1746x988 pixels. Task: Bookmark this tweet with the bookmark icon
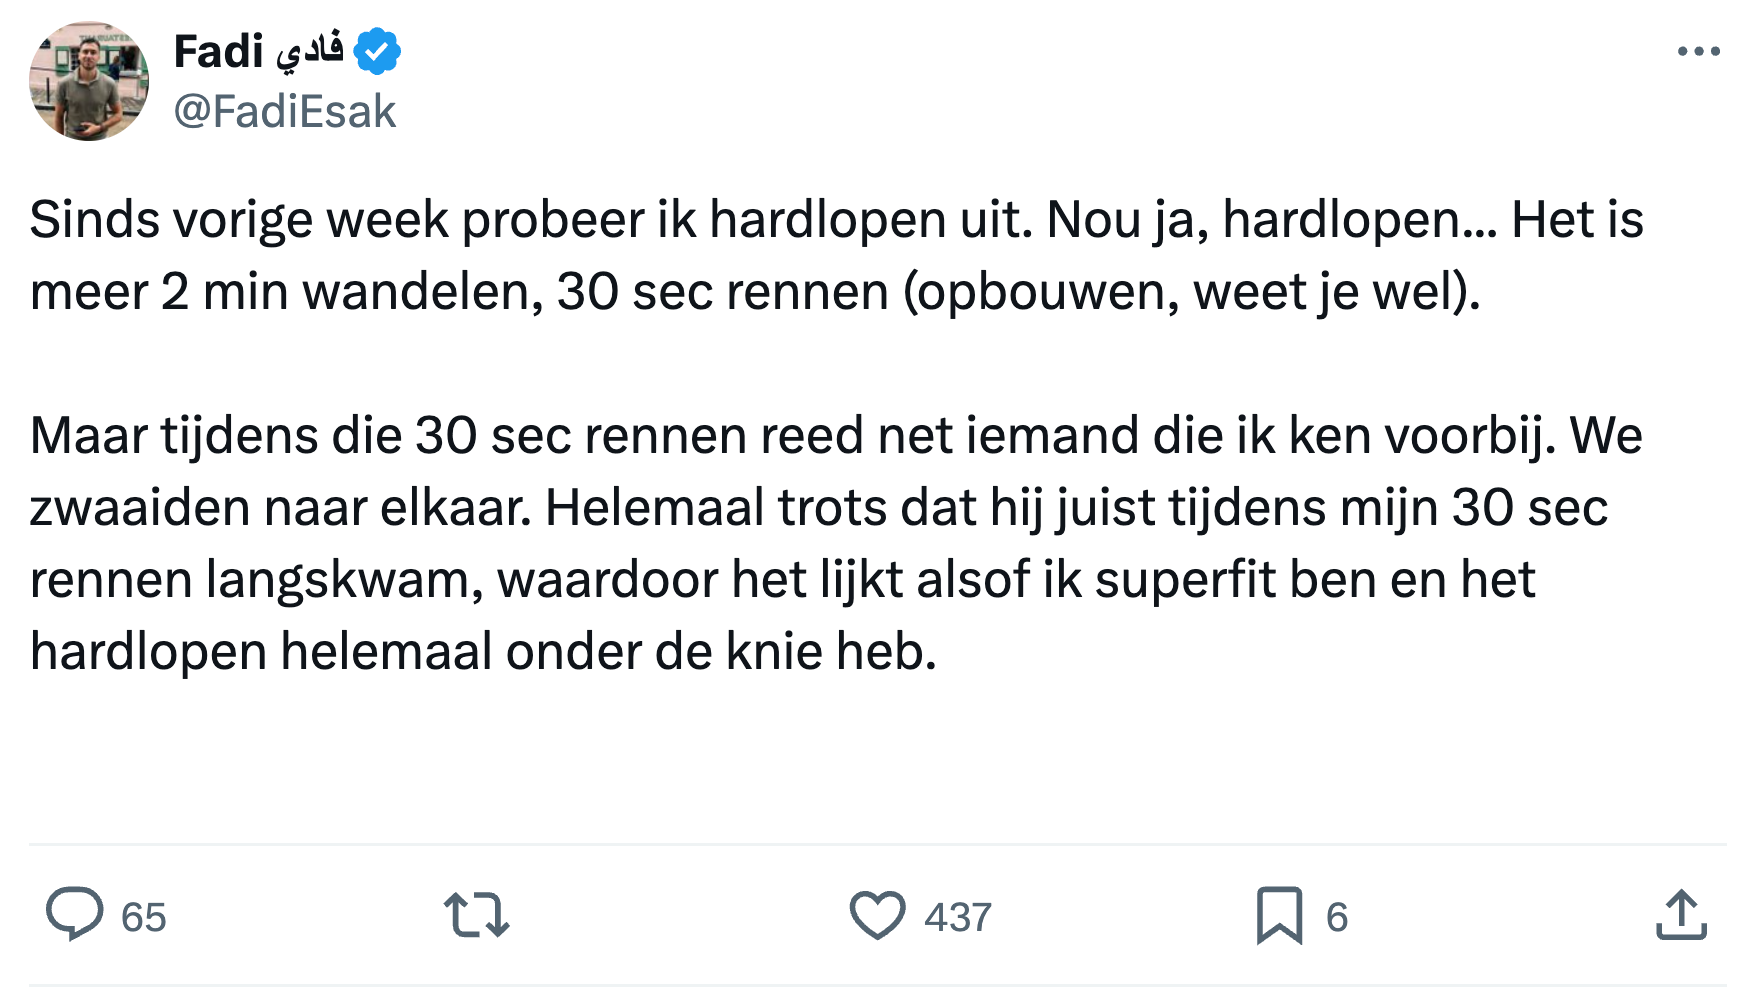pos(1279,915)
